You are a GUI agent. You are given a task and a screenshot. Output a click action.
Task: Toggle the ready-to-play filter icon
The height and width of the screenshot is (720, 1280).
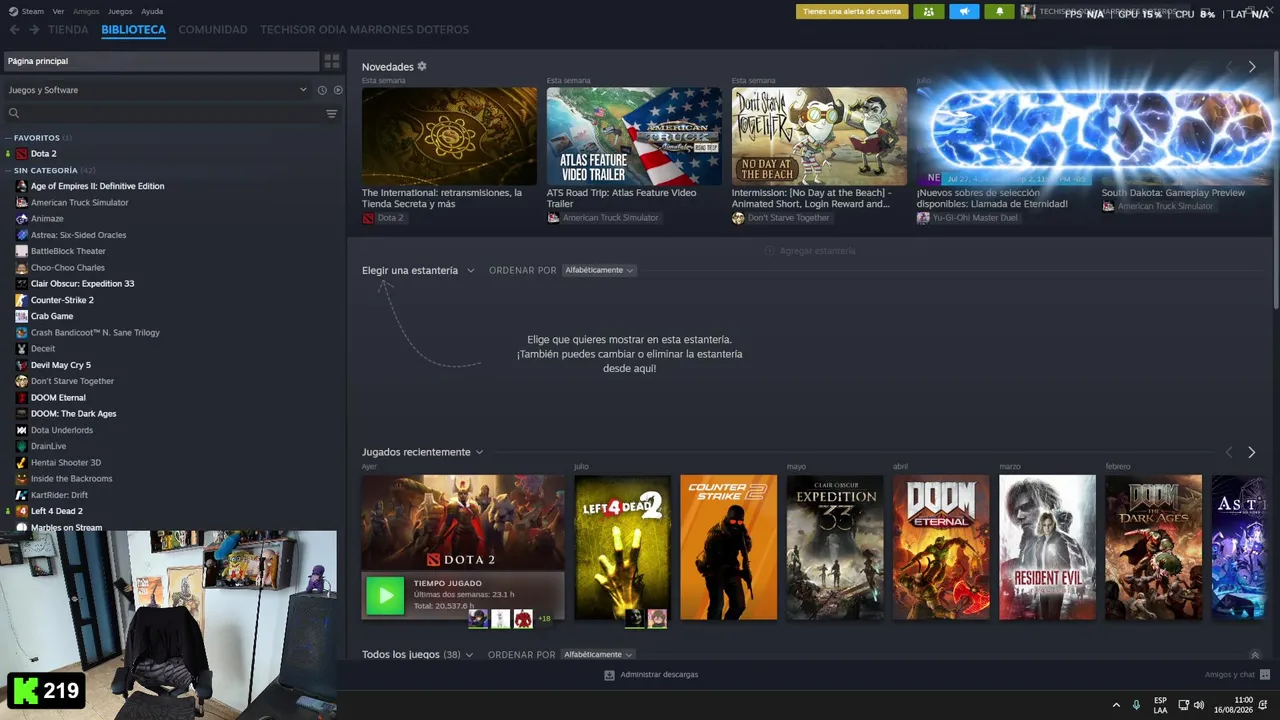pos(338,90)
